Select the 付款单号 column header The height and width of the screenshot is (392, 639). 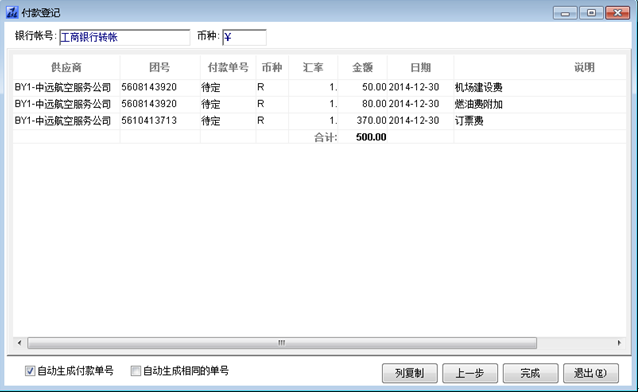[x=228, y=67]
